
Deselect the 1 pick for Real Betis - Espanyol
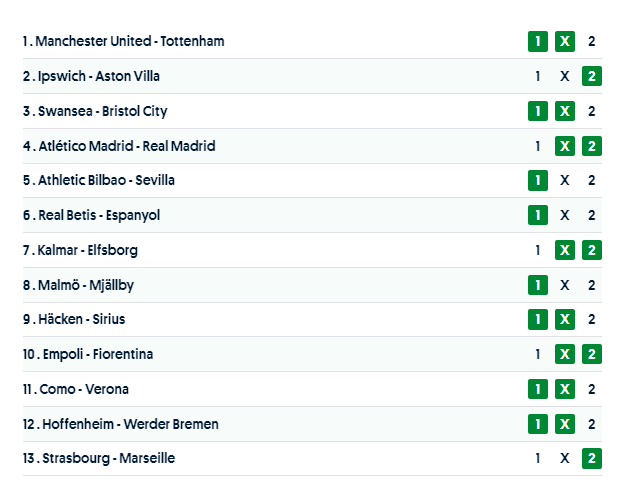point(538,215)
